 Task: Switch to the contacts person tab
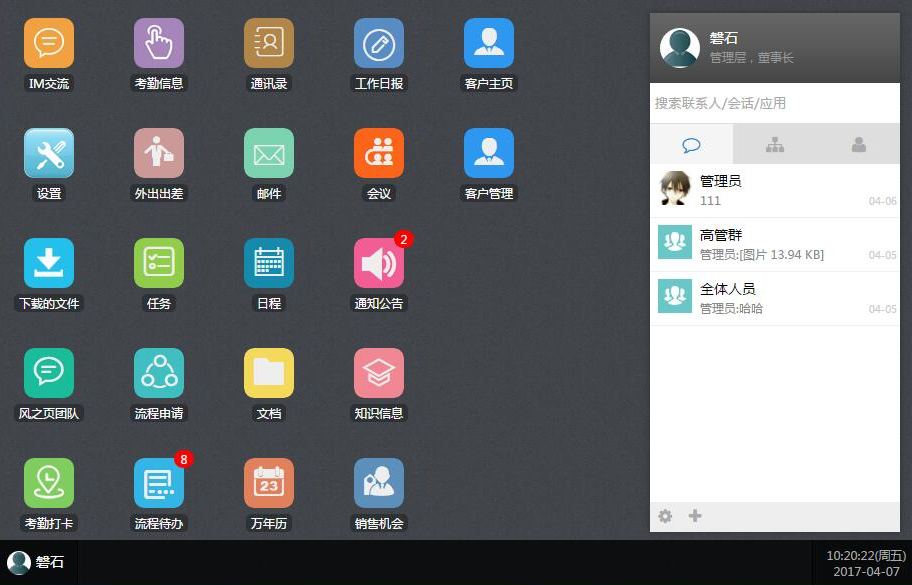[x=858, y=144]
